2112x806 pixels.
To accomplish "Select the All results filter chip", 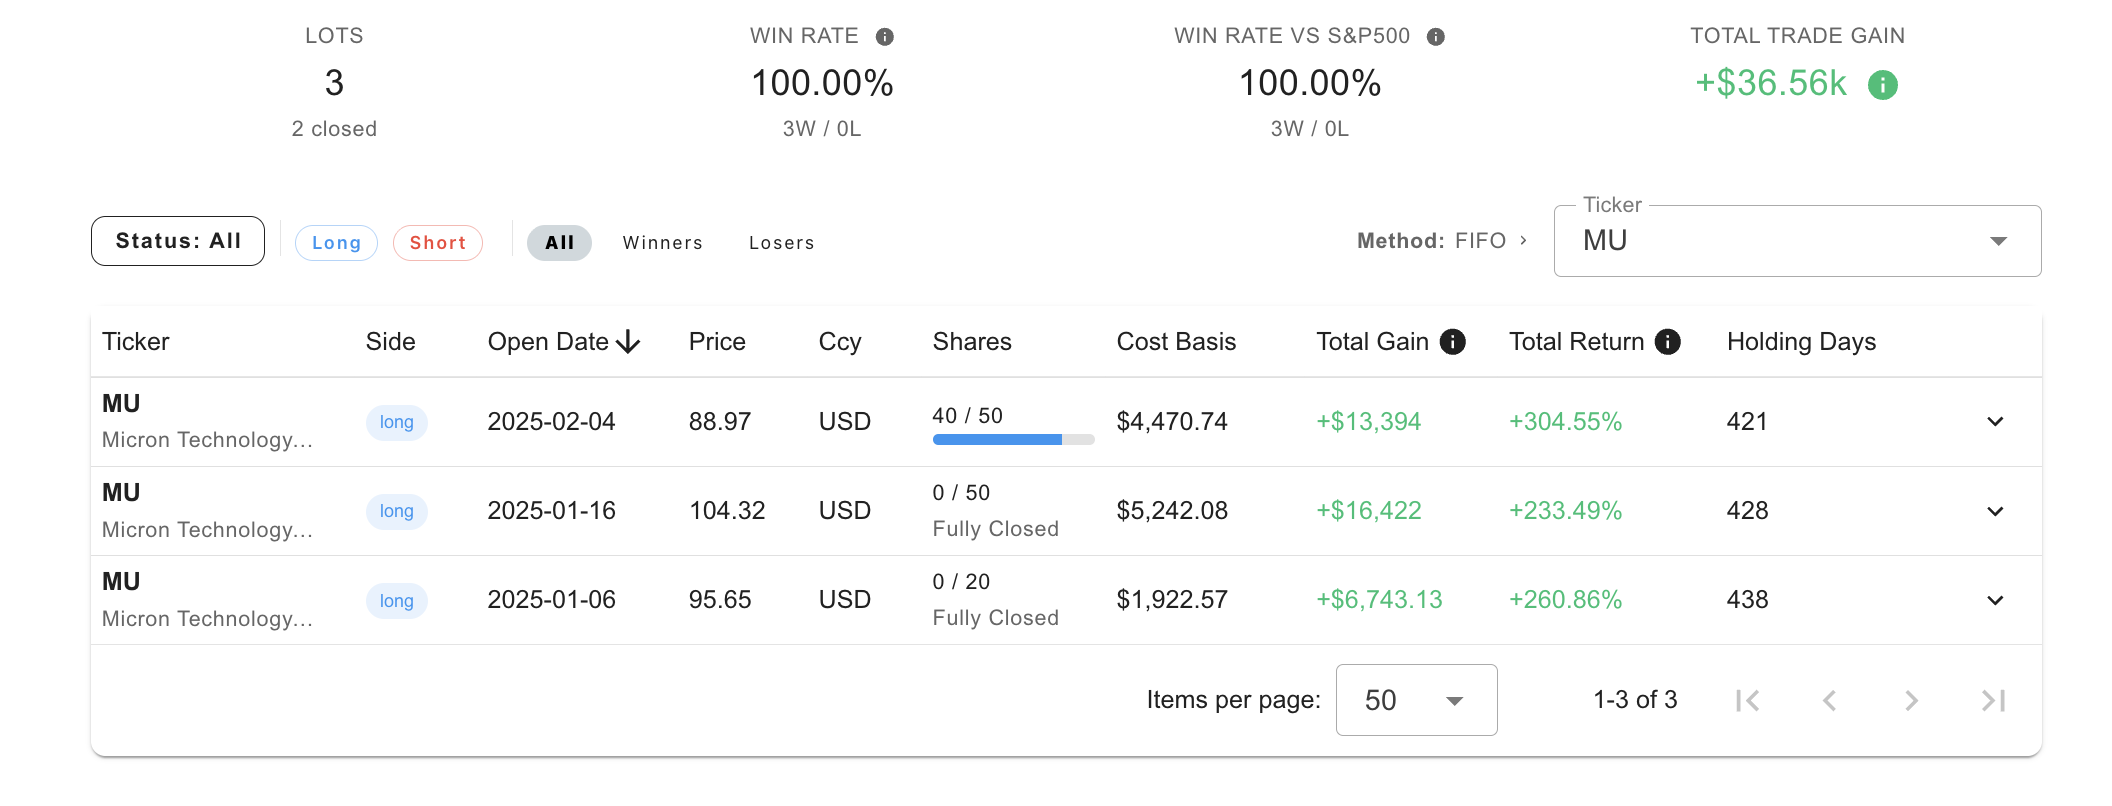I will (x=559, y=243).
